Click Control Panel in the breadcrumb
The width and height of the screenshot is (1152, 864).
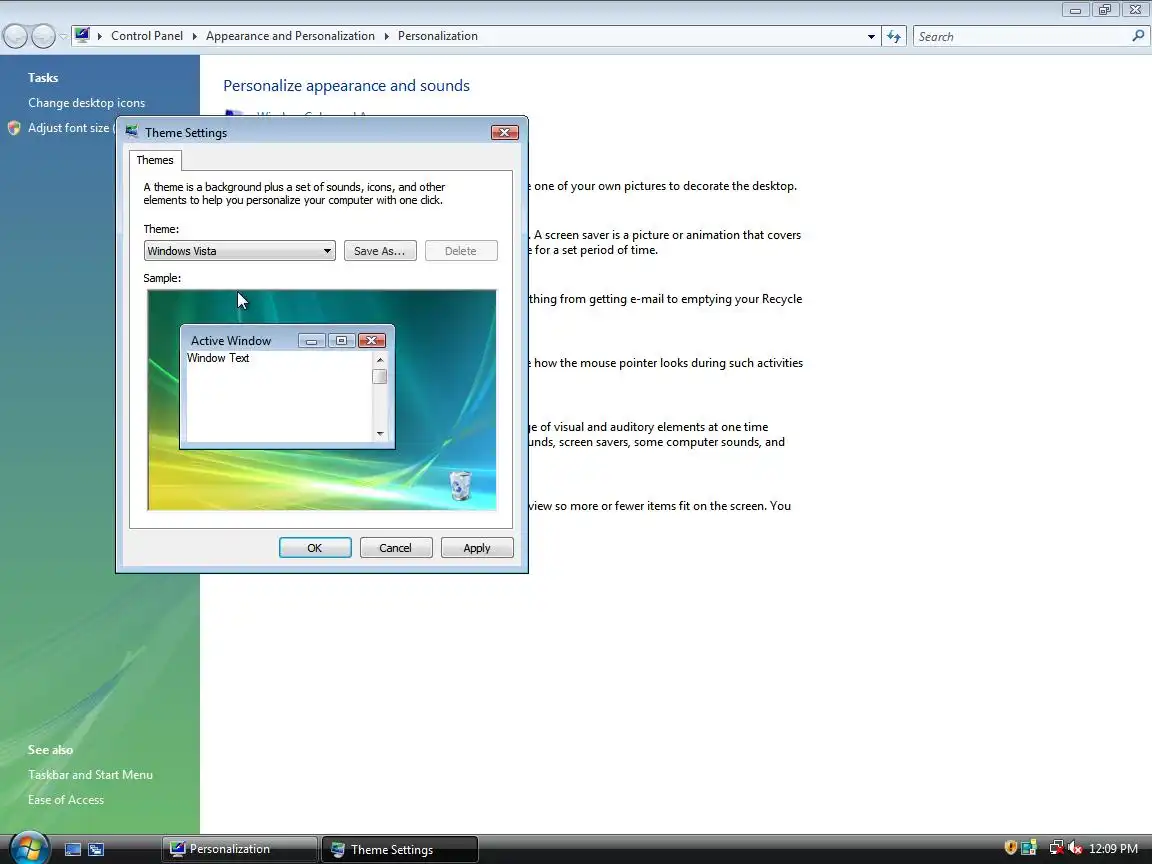[147, 36]
